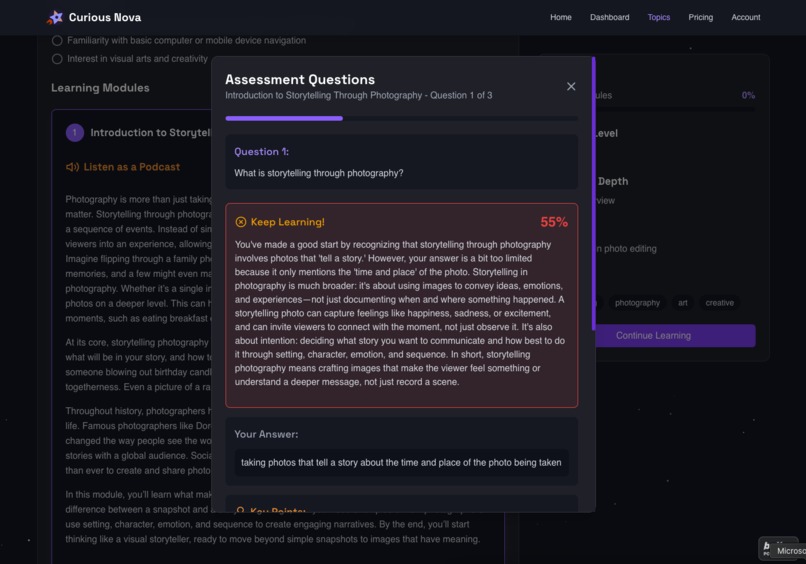This screenshot has width=806, height=564.
Task: Click the 55% score value
Action: (554, 222)
